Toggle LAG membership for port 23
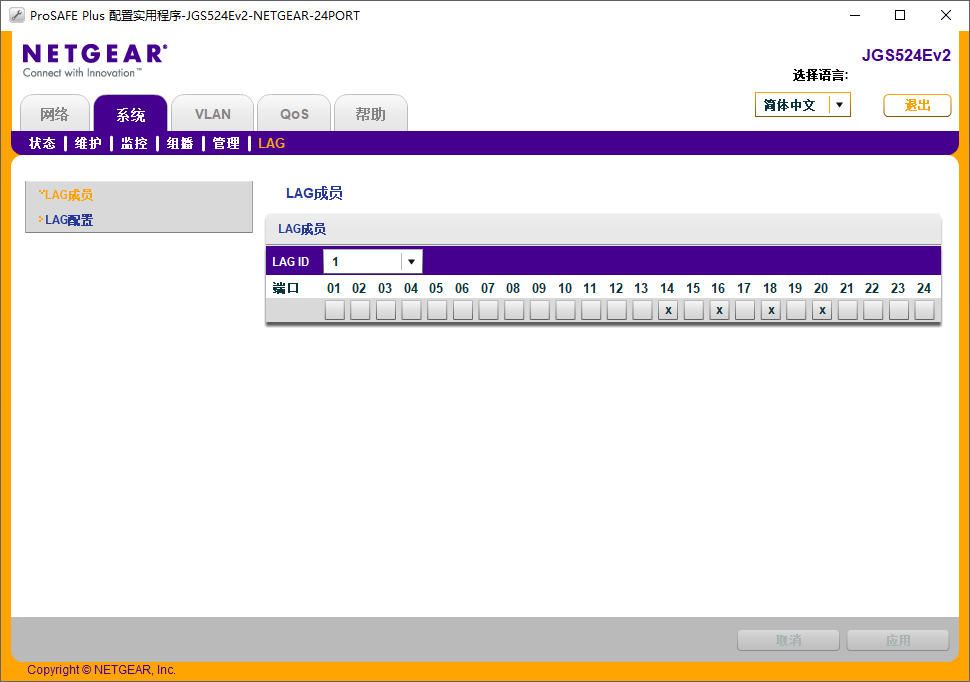 [x=899, y=310]
